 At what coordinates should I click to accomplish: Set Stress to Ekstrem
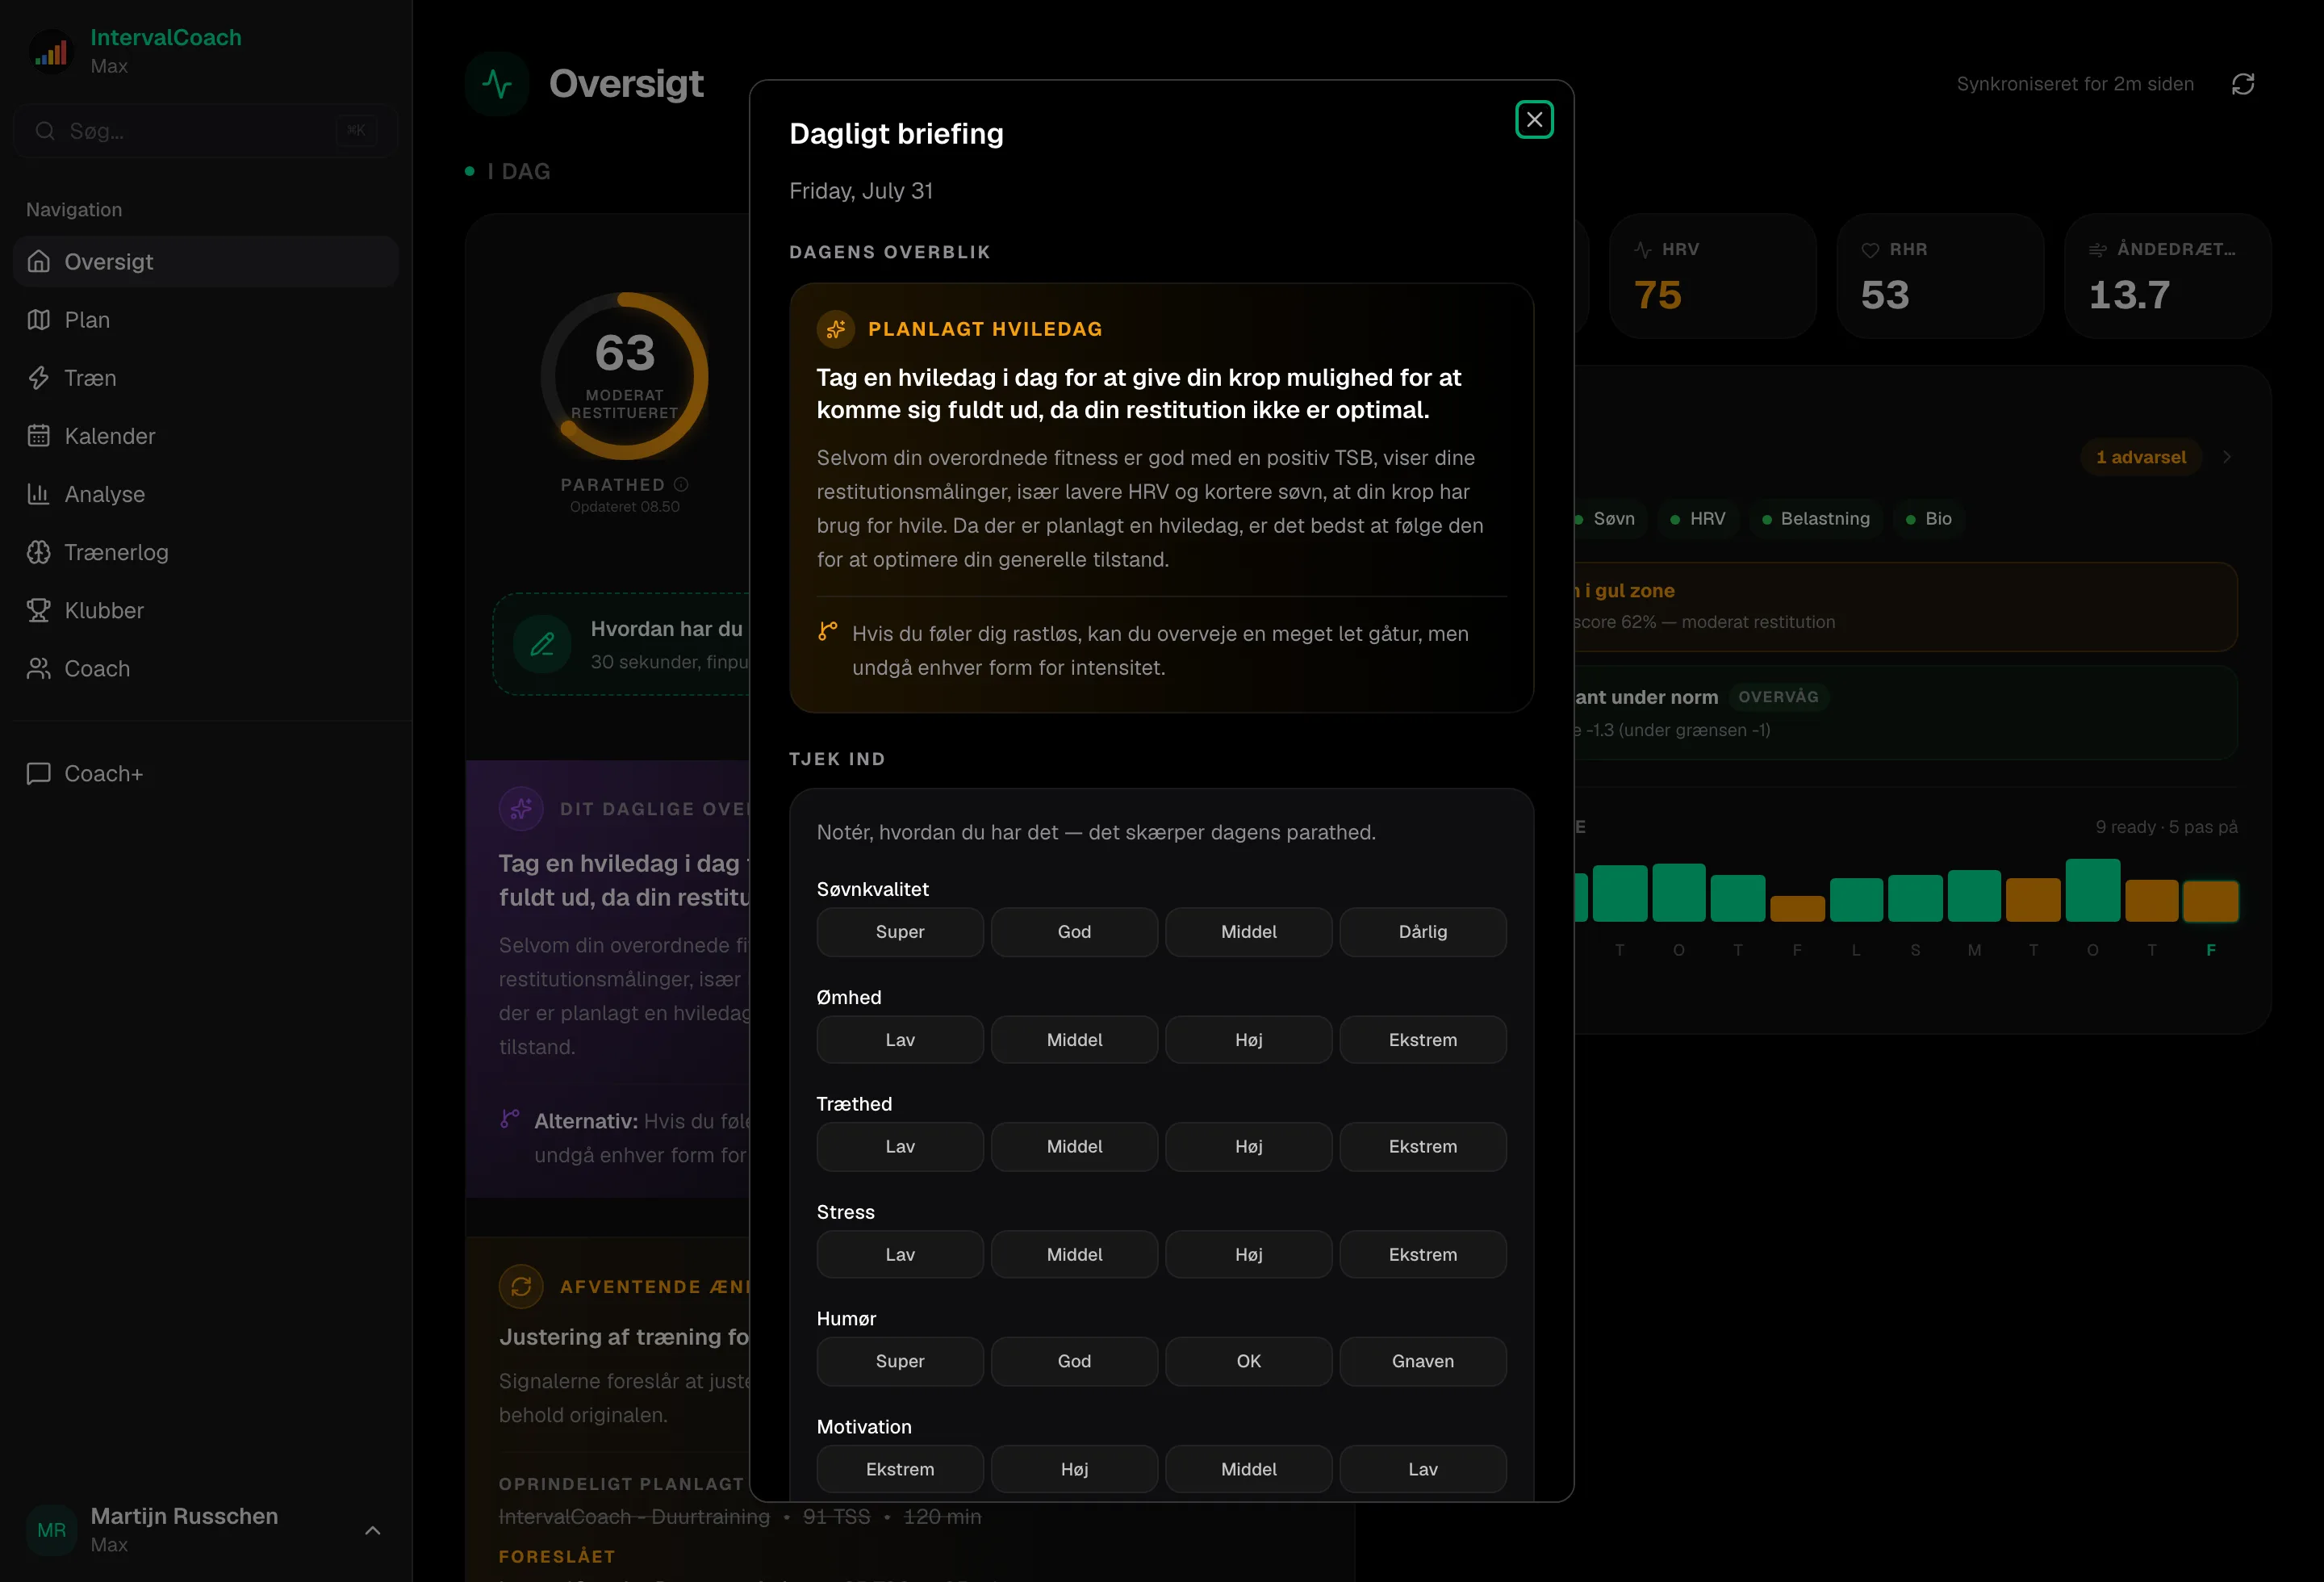coord(1423,1255)
